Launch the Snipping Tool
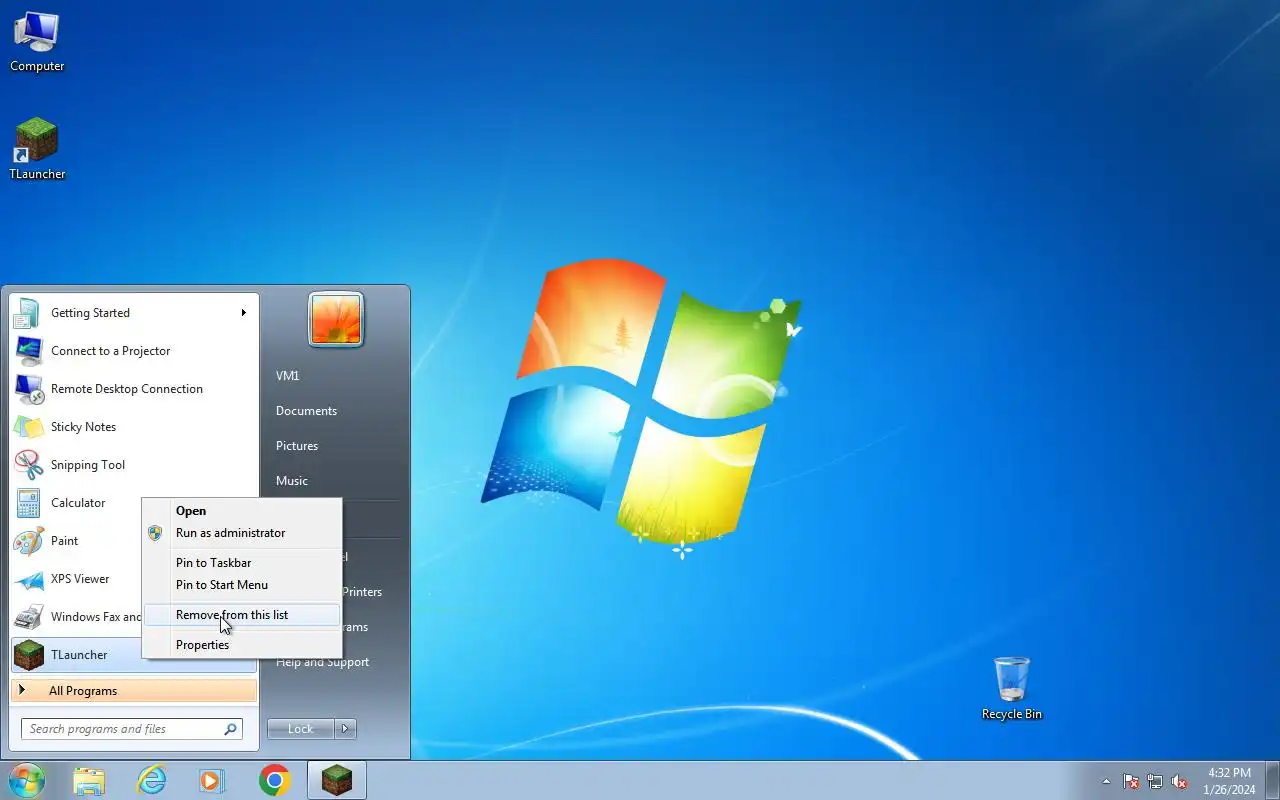 point(134,465)
